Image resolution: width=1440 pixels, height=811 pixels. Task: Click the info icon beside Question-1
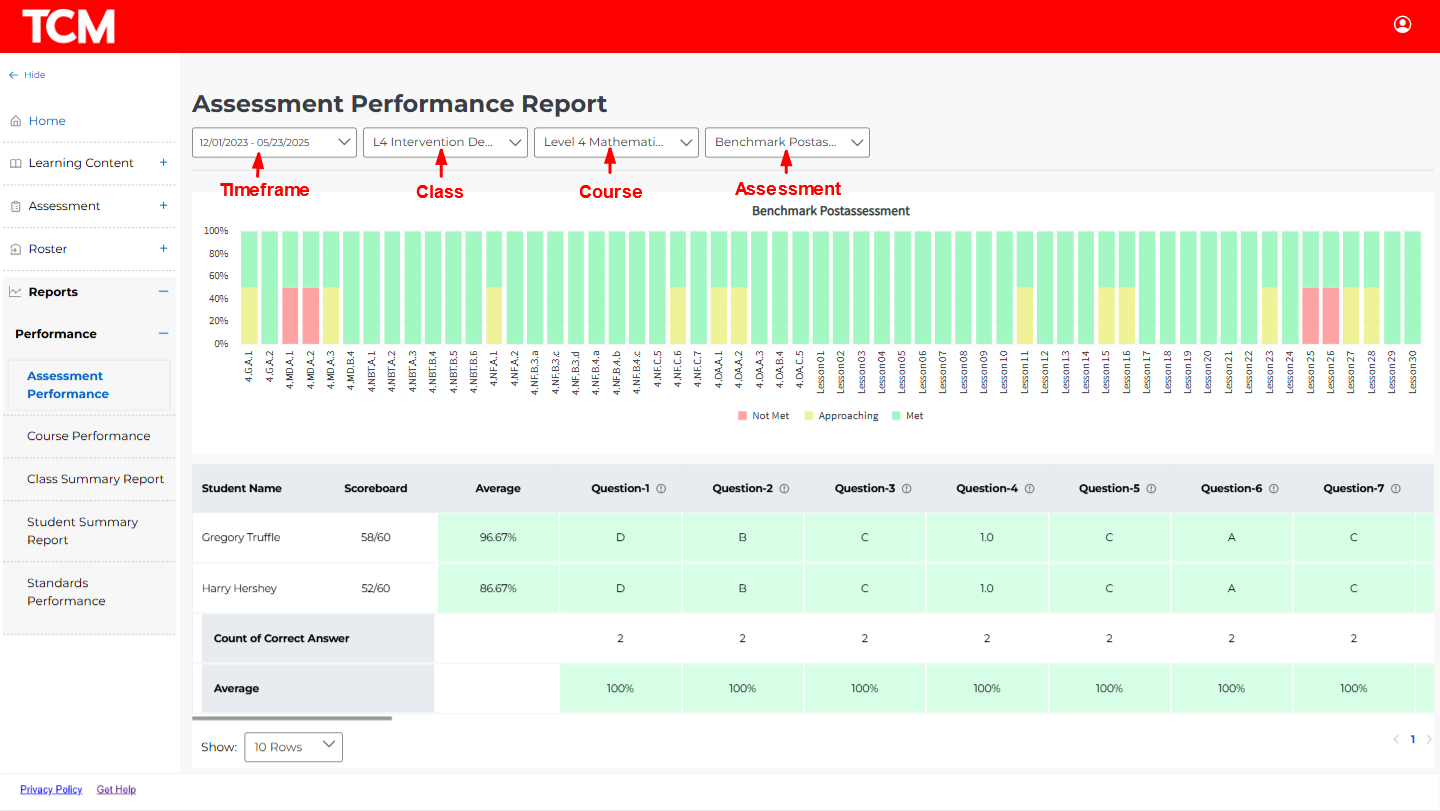(x=661, y=489)
